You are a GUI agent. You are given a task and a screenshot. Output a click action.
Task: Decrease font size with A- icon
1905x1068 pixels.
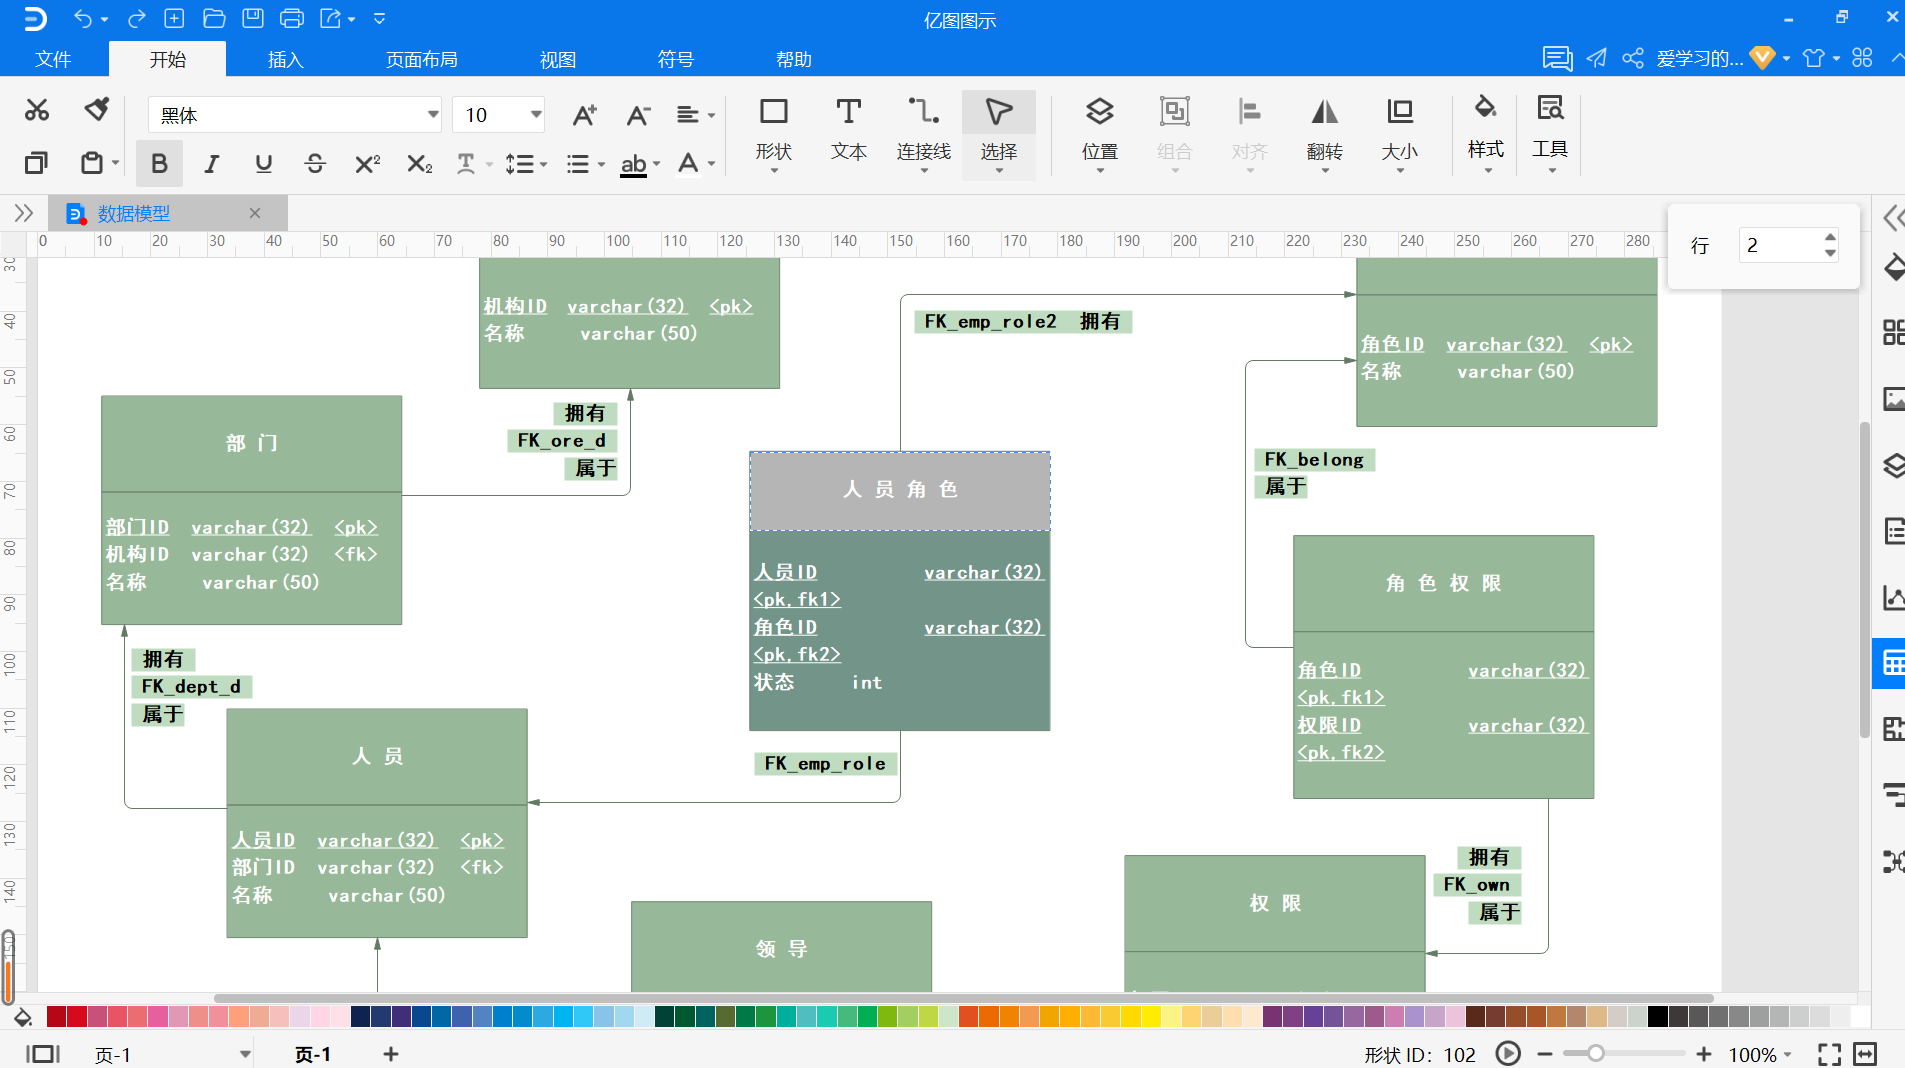638,115
